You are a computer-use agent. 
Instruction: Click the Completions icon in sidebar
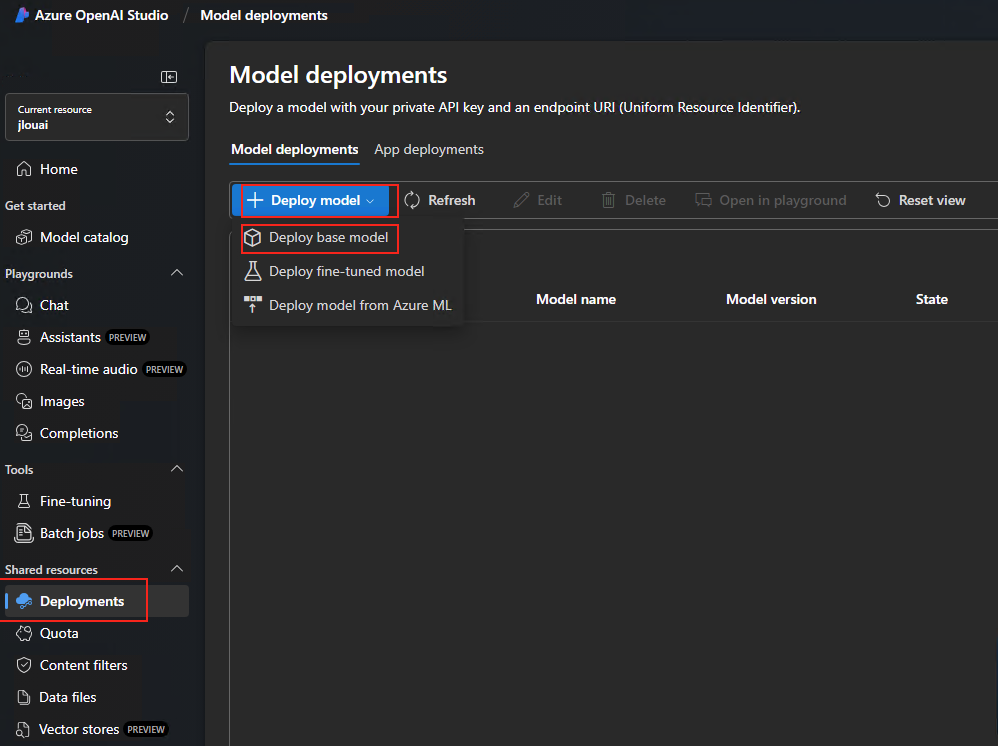pyautogui.click(x=24, y=433)
